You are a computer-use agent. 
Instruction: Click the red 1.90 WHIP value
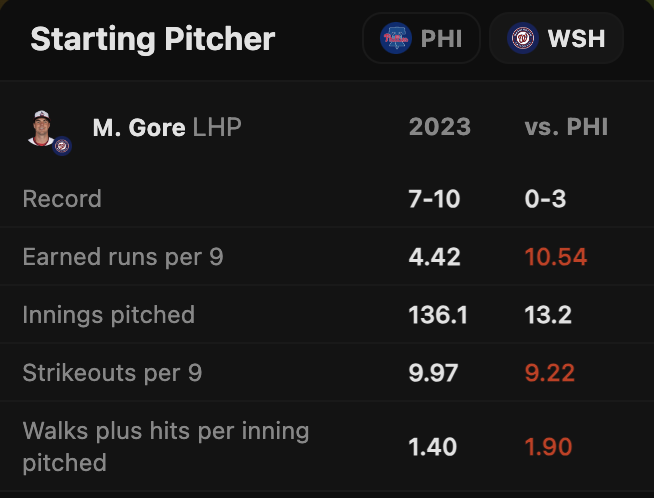548,446
